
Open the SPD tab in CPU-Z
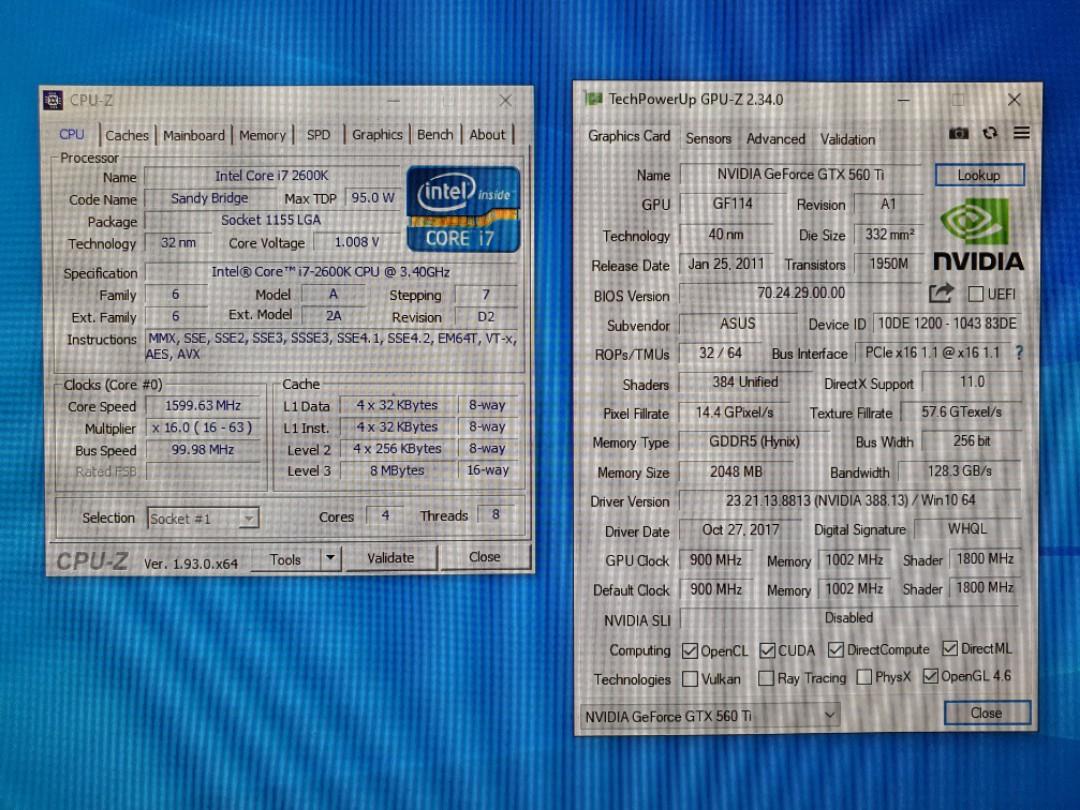319,134
